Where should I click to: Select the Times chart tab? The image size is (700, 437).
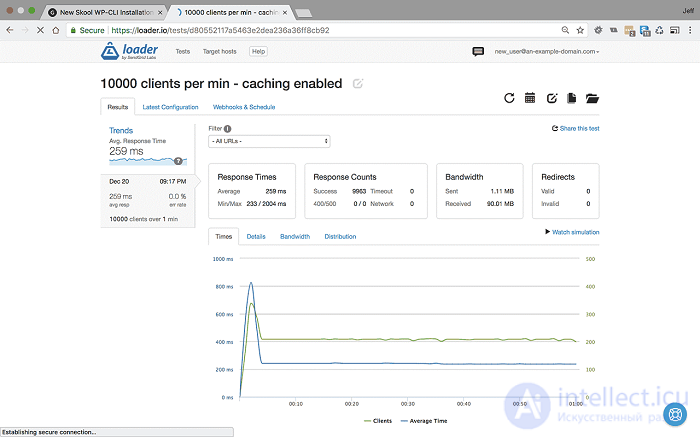tap(224, 236)
